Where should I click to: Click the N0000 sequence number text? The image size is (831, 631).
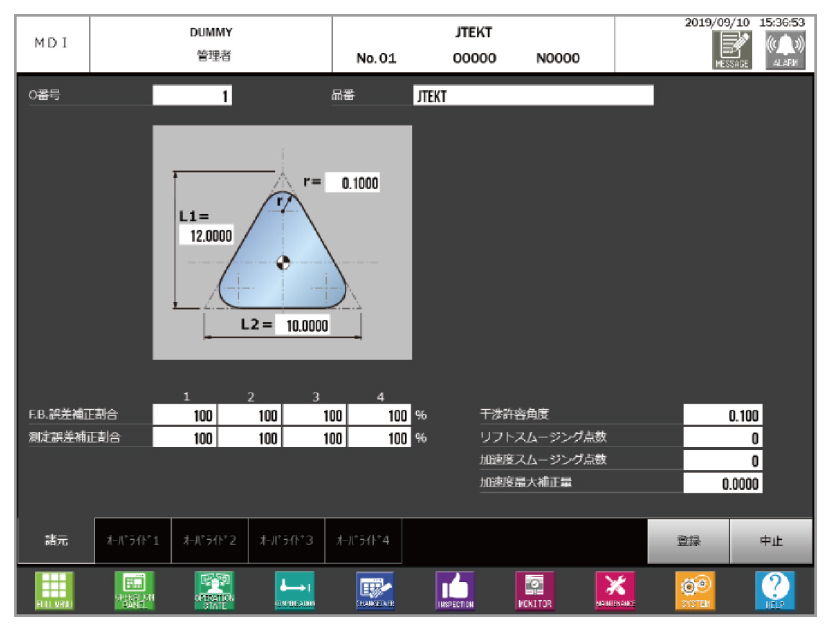click(x=558, y=58)
